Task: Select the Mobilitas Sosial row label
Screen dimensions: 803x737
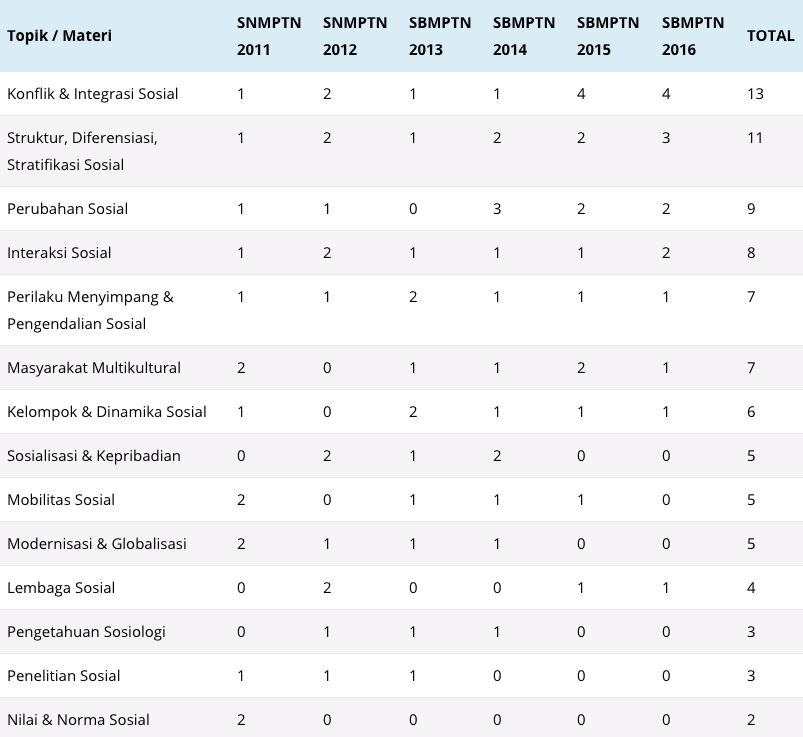Action: 61,500
